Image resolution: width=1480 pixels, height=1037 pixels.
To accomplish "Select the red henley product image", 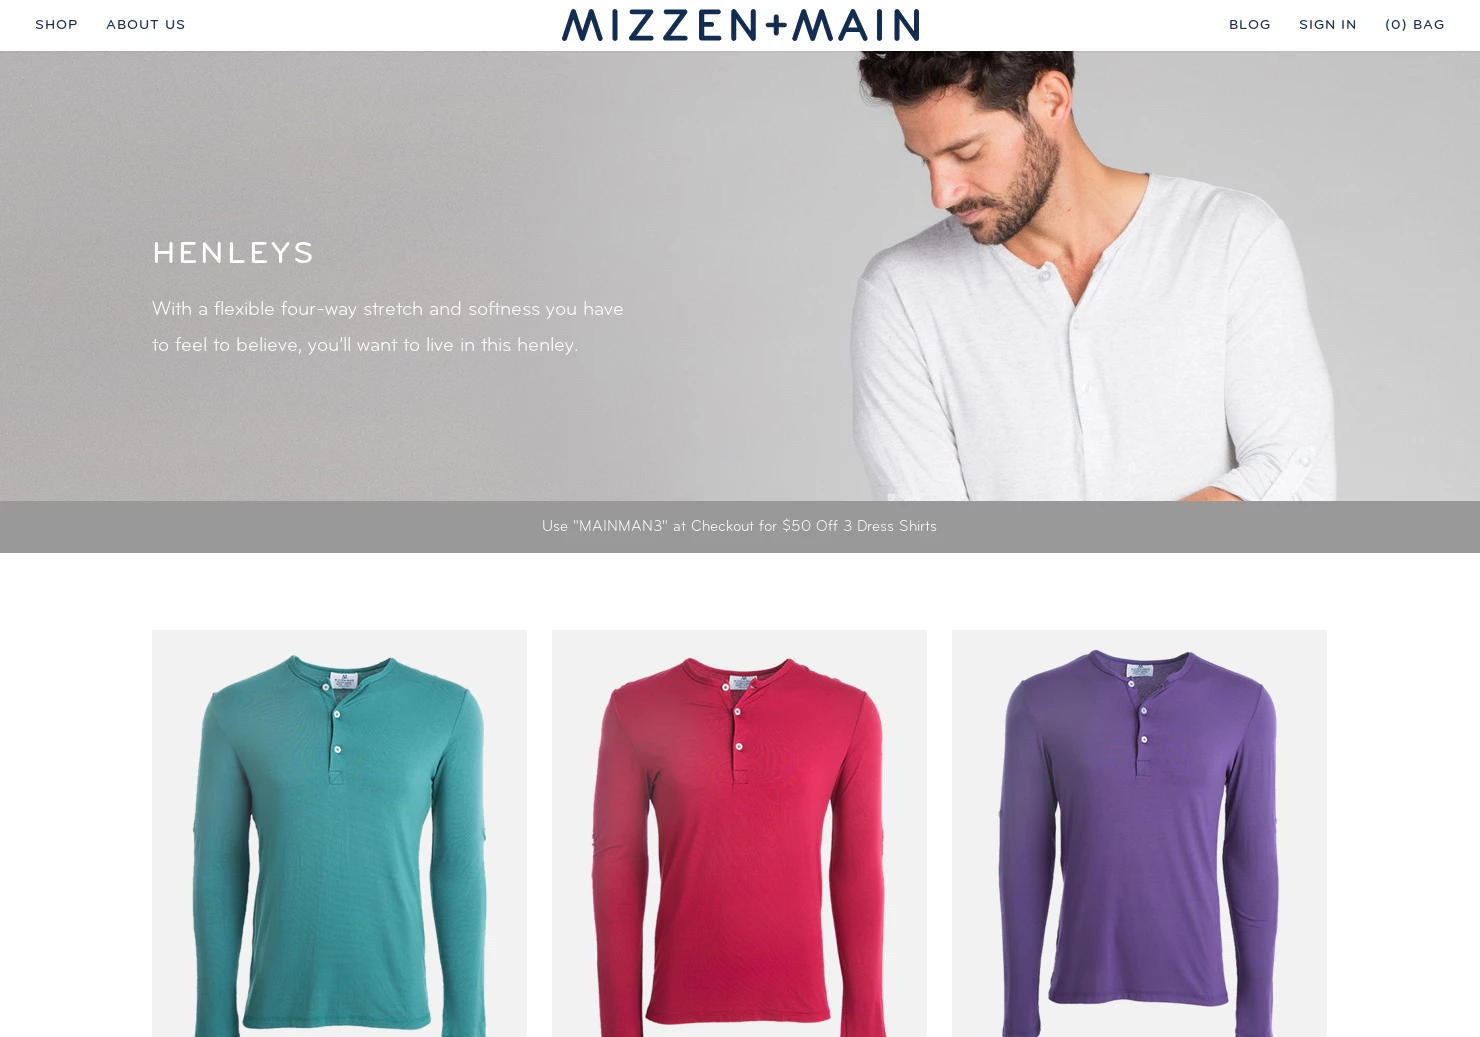I will point(739,833).
